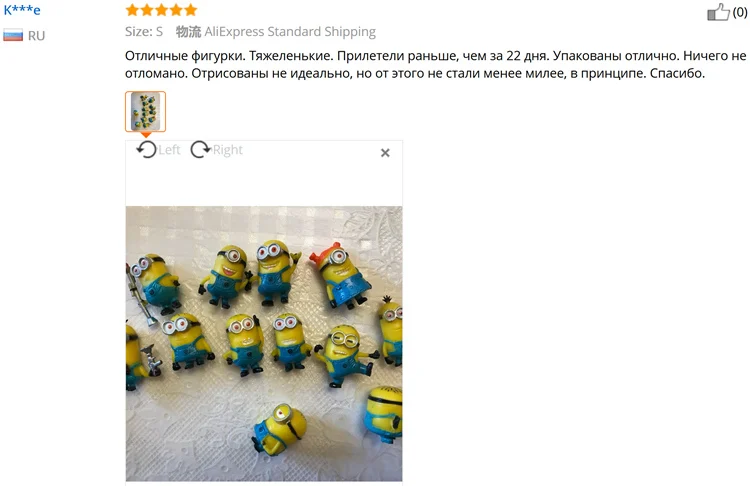The height and width of the screenshot is (486, 750).
Task: Click the enlarged minions photo
Action: coord(264,343)
